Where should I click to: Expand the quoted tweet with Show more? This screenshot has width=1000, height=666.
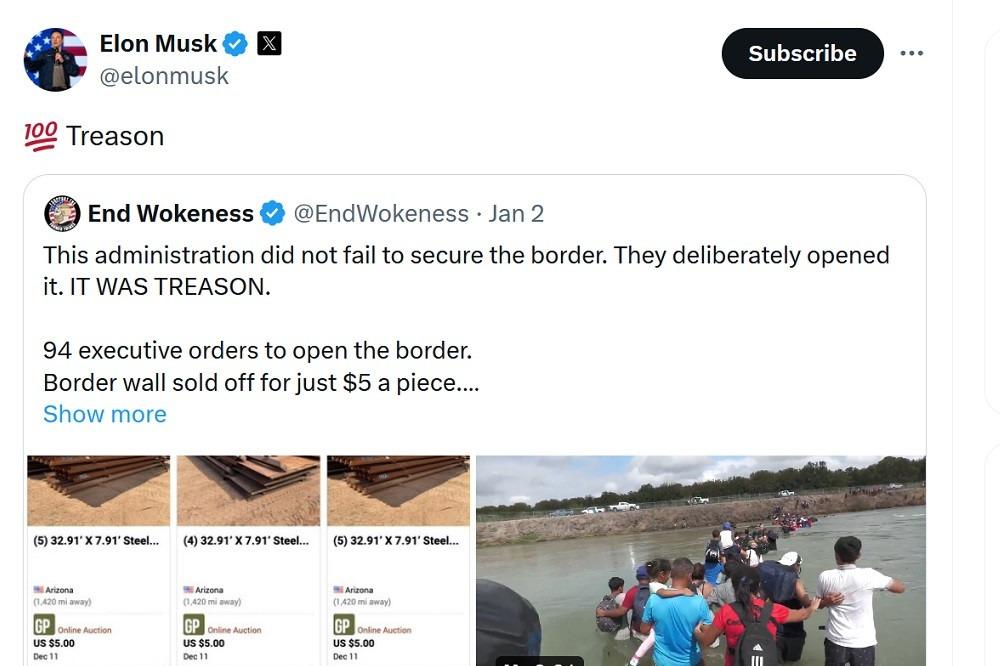click(x=104, y=414)
